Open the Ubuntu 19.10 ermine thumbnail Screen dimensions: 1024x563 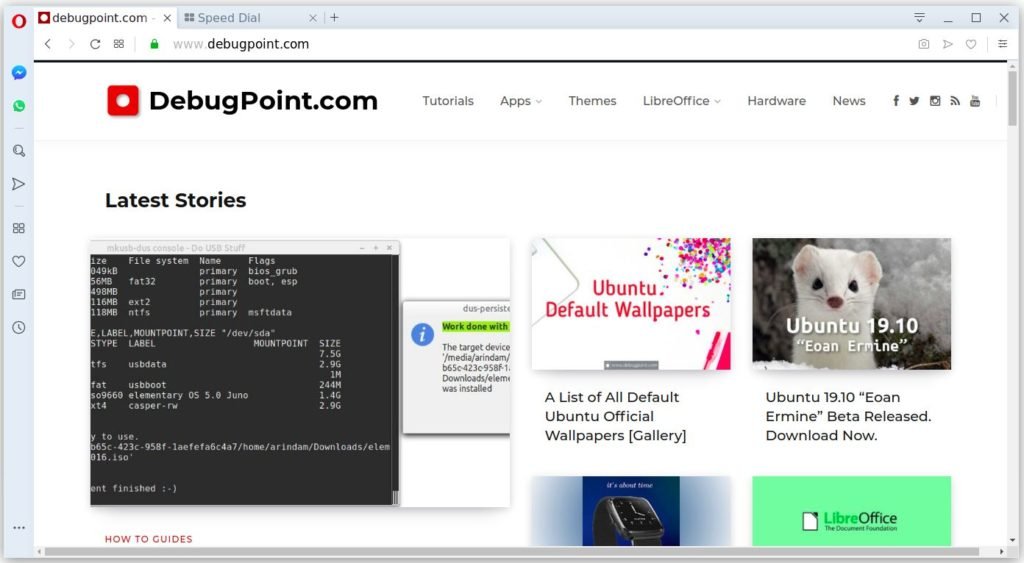click(x=852, y=304)
